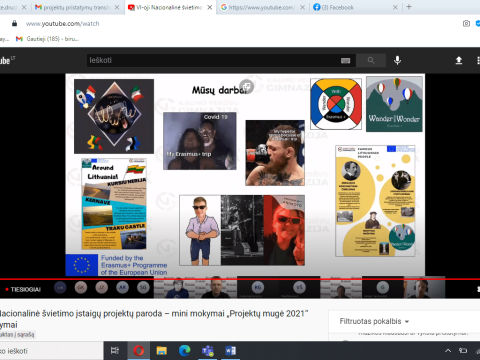The width and height of the screenshot is (480, 360).
Task: Show hidden icons with the tray chevron
Action: tap(448, 351)
